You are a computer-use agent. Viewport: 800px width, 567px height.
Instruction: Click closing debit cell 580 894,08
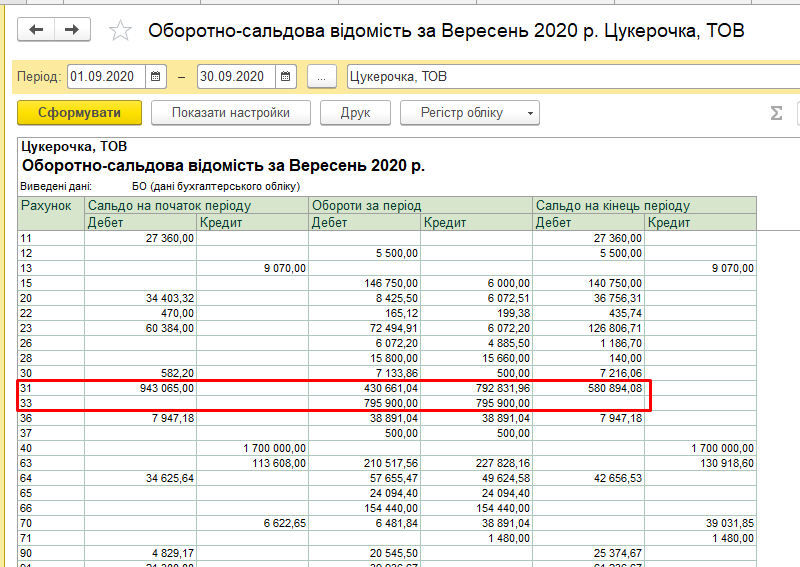pos(608,387)
